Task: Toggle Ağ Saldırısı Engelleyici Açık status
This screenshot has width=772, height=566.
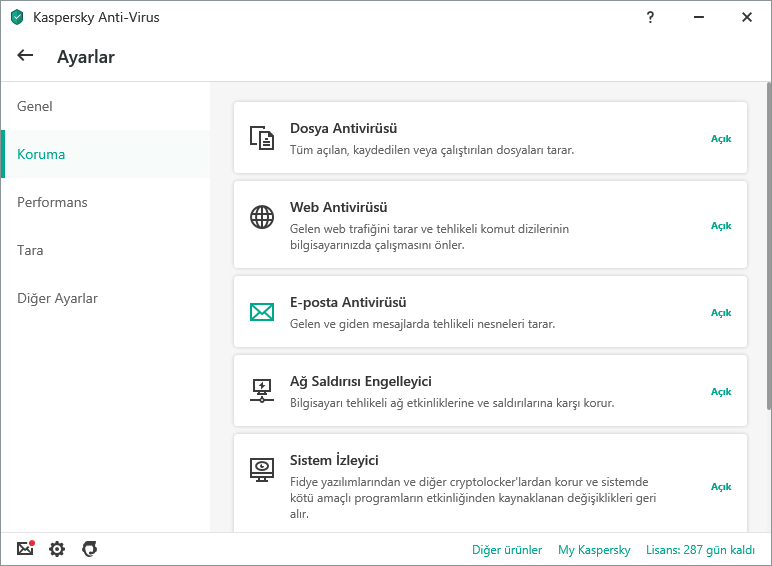Action: pyautogui.click(x=721, y=392)
